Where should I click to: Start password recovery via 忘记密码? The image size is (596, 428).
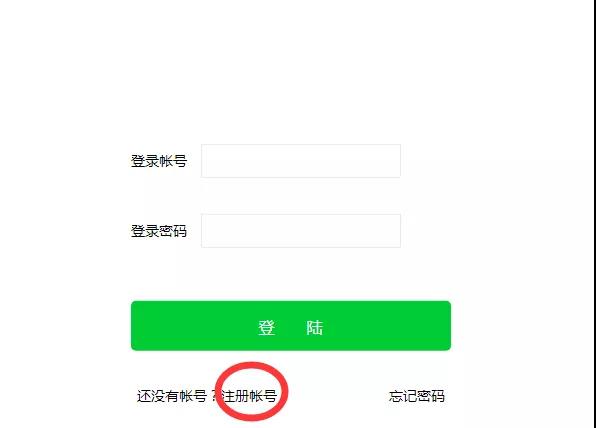click(x=417, y=396)
